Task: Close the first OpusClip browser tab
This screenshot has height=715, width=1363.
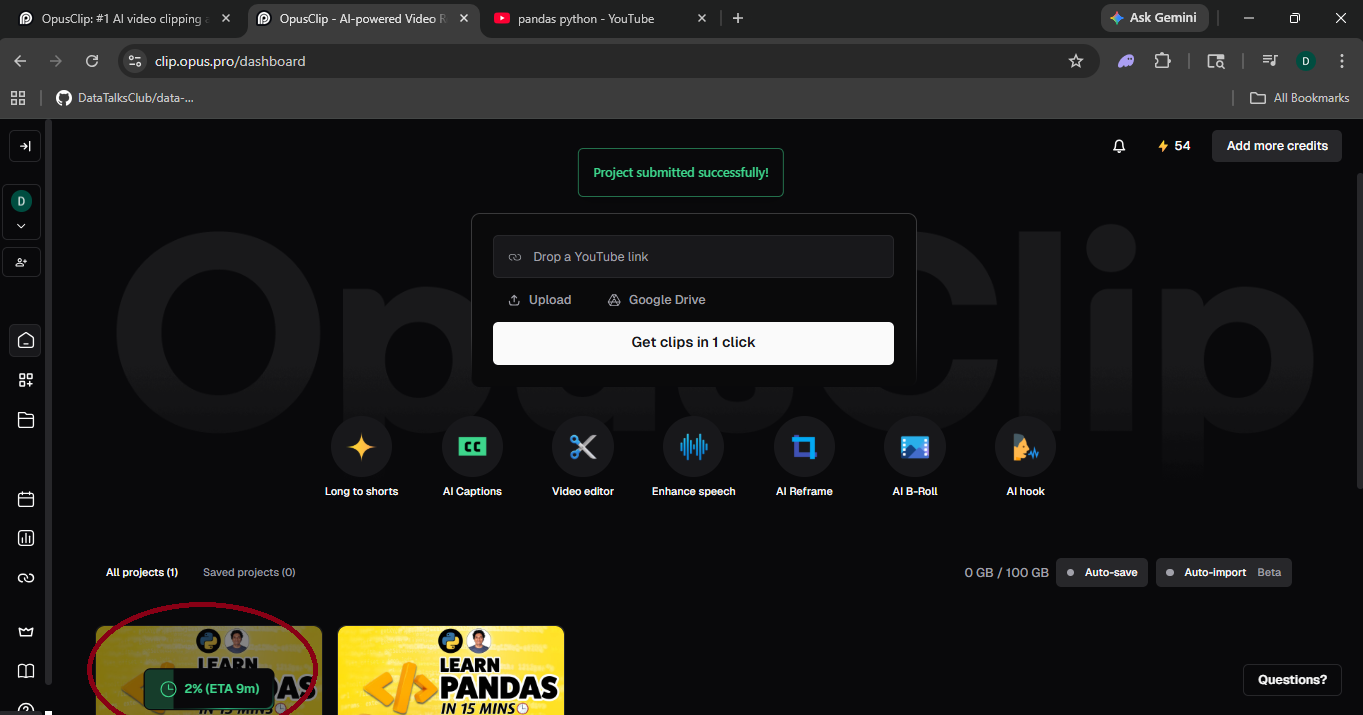Action: point(226,18)
